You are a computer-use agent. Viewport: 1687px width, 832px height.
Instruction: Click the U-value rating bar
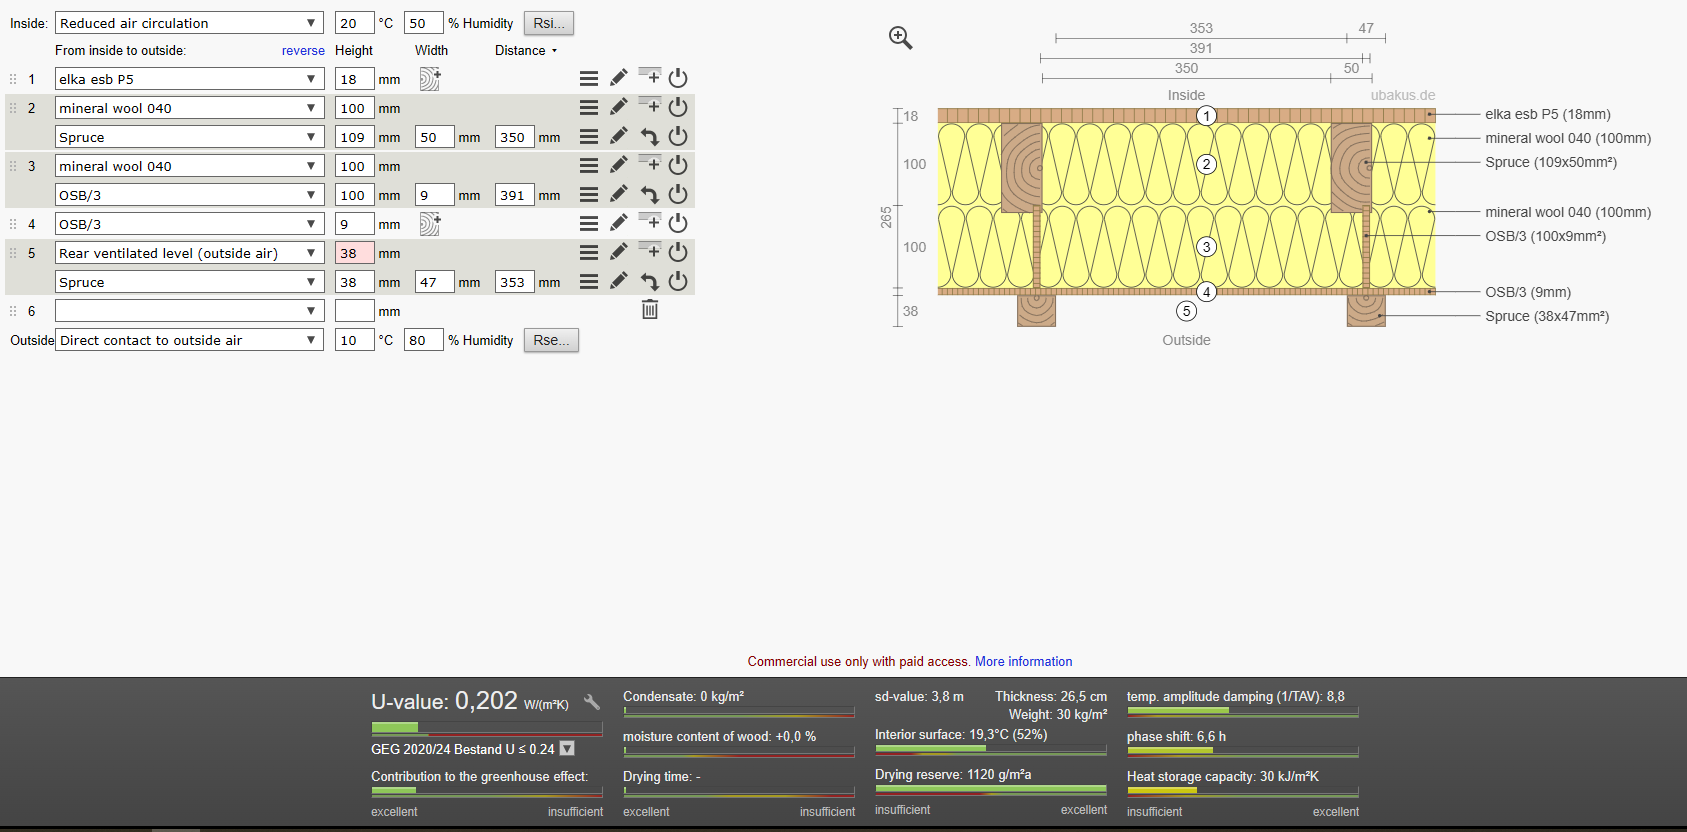[x=487, y=727]
